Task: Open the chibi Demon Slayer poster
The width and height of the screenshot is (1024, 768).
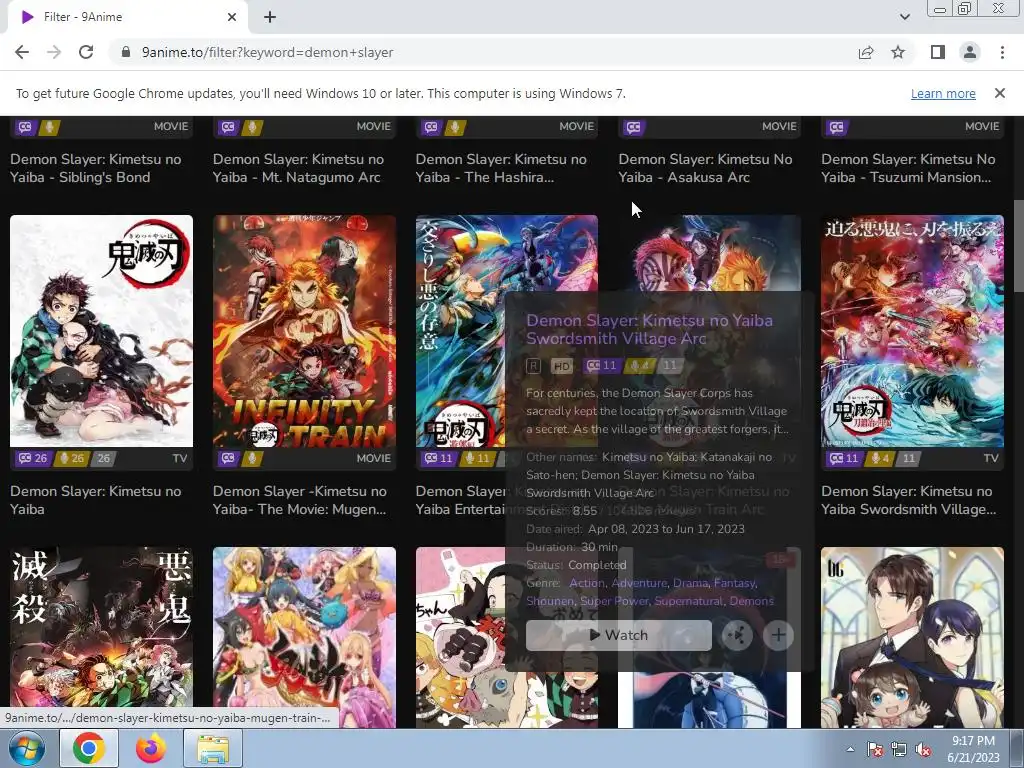Action: tap(460, 637)
